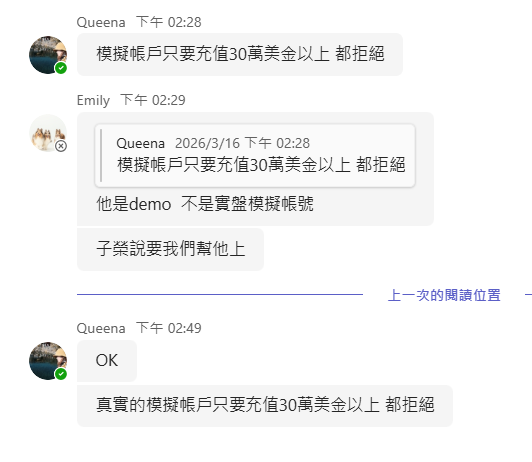Image resolution: width=532 pixels, height=462 pixels.
Task: Click sender name Queena above the 02:49 message
Action: (101, 328)
